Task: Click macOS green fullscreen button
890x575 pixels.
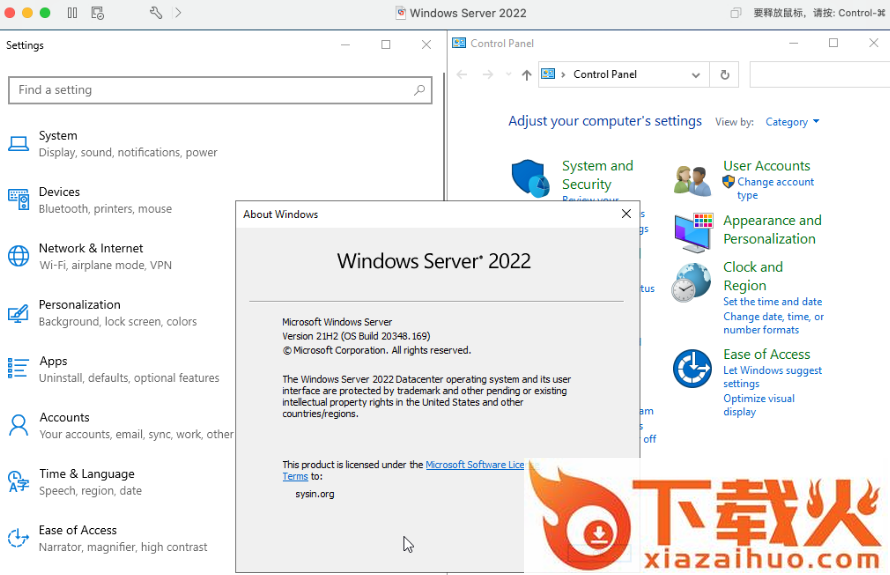Action: 45,12
